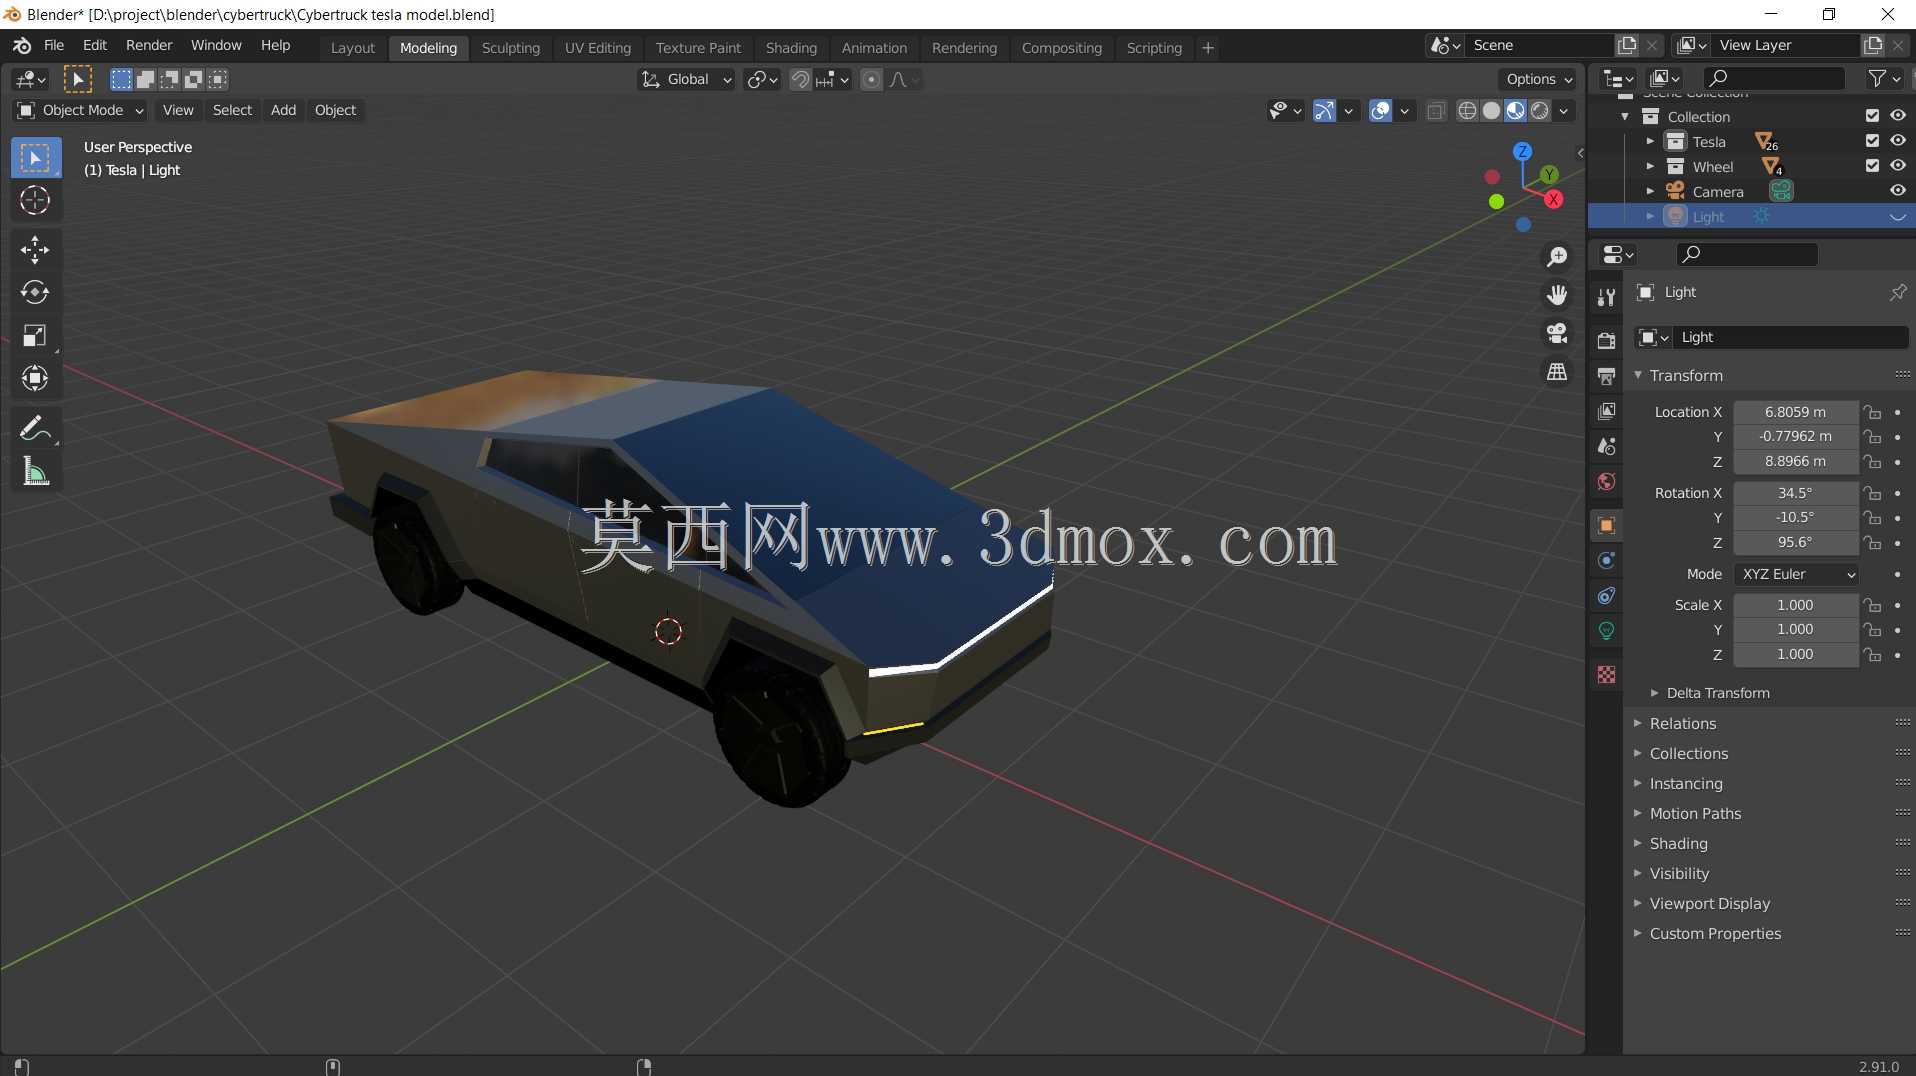The height and width of the screenshot is (1076, 1916).
Task: Pick the Rotate tool
Action: click(x=36, y=292)
